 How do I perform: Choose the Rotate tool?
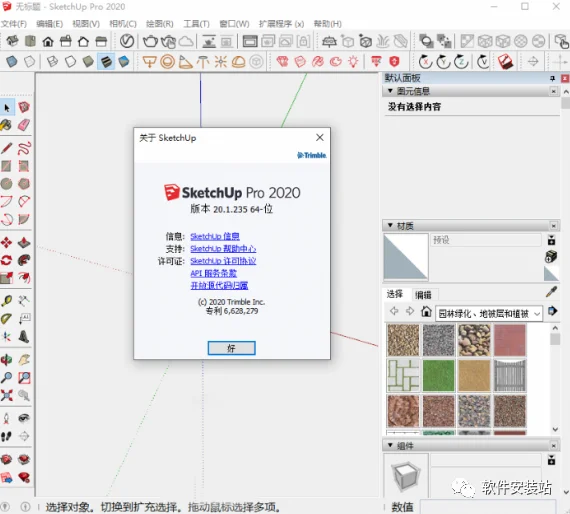pyautogui.click(x=6, y=260)
